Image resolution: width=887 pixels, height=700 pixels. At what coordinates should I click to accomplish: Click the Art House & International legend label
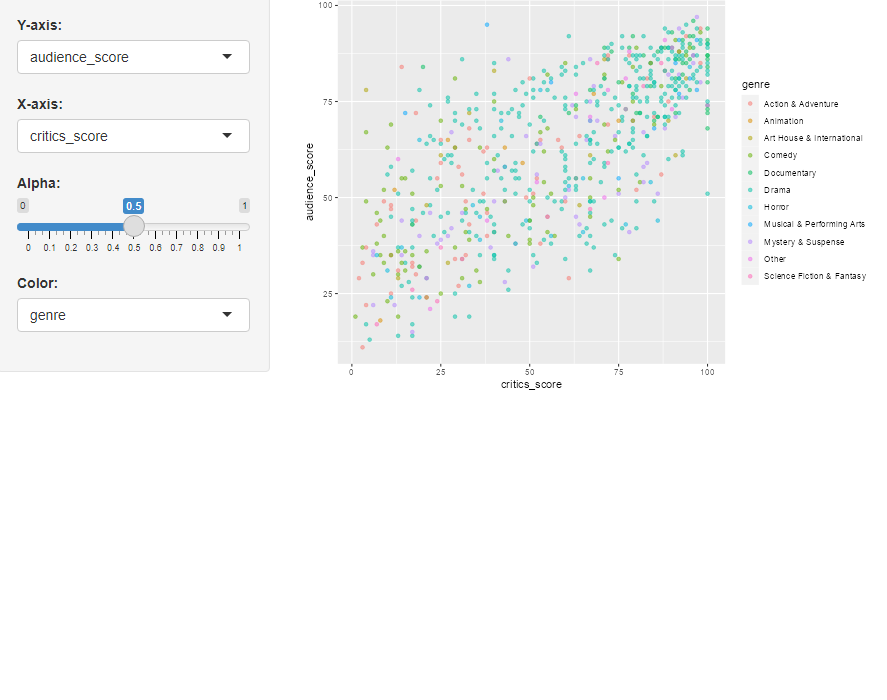tap(813, 138)
